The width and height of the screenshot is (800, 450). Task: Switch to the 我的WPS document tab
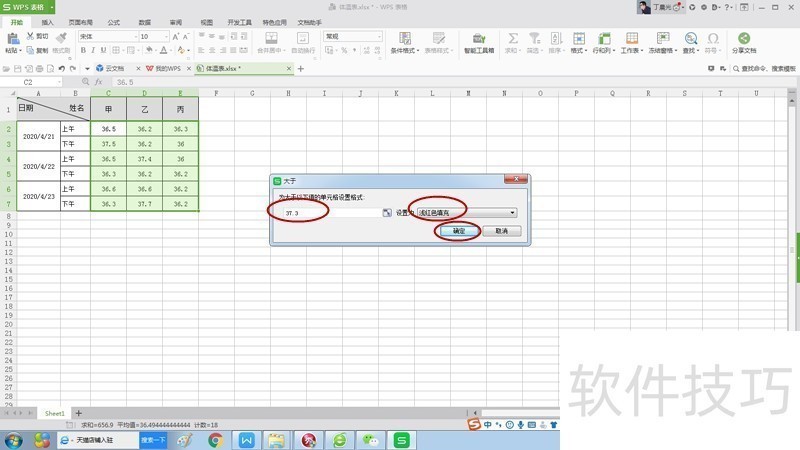pyautogui.click(x=168, y=68)
